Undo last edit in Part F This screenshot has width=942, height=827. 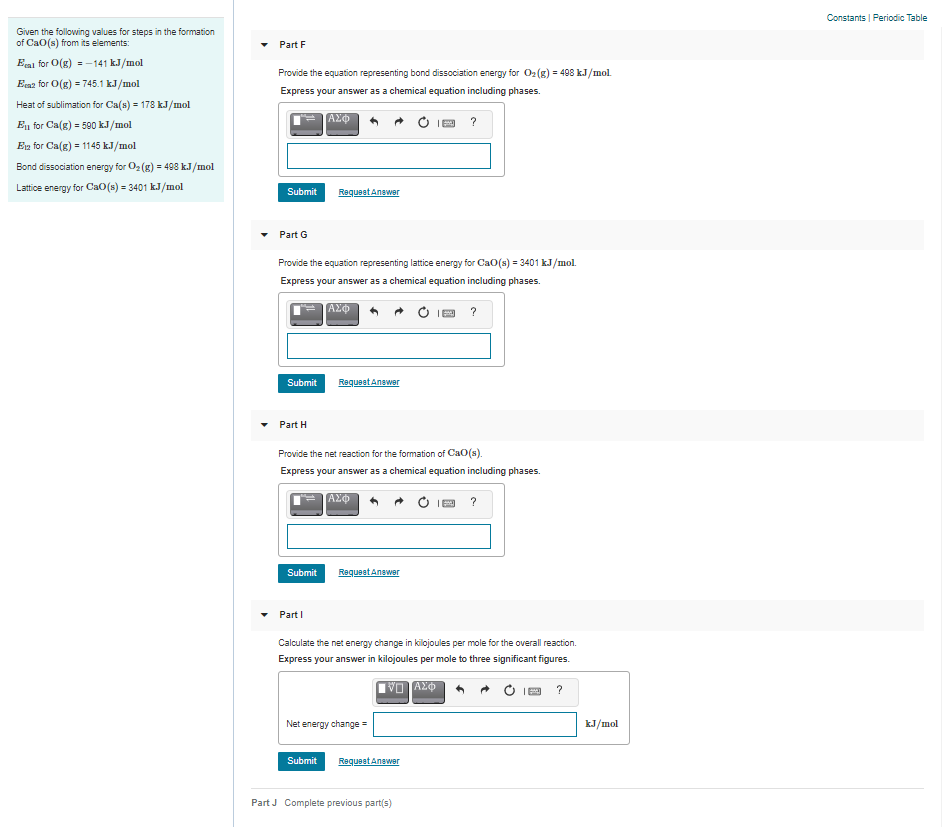point(374,123)
